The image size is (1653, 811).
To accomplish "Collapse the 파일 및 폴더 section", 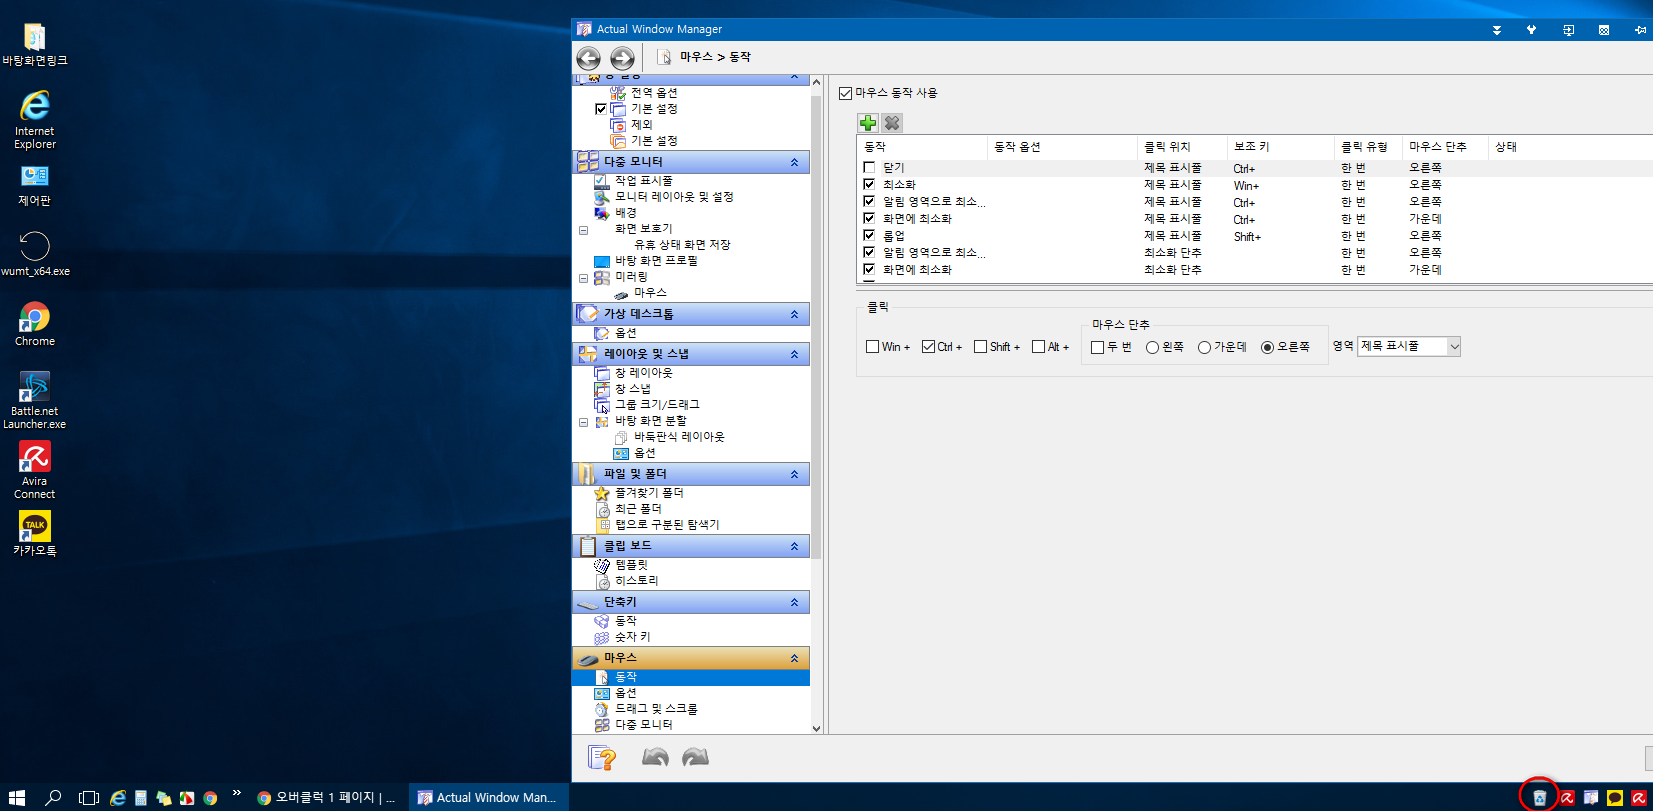I will [x=794, y=474].
